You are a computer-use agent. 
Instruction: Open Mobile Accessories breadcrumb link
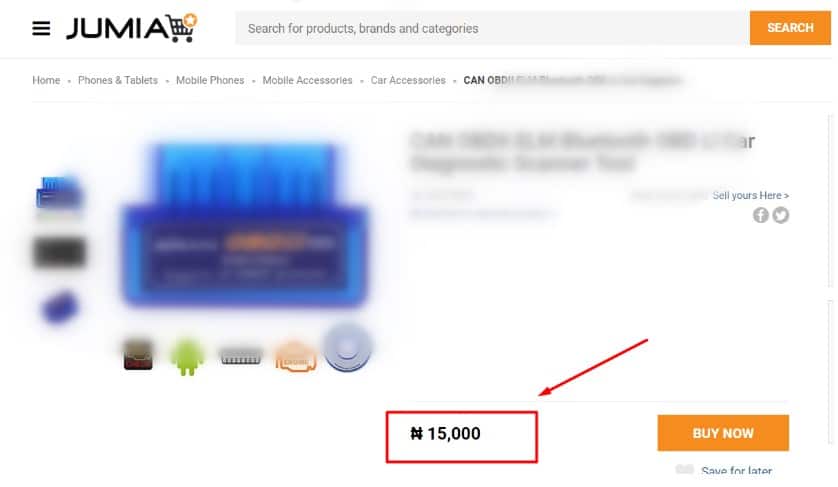pos(307,80)
